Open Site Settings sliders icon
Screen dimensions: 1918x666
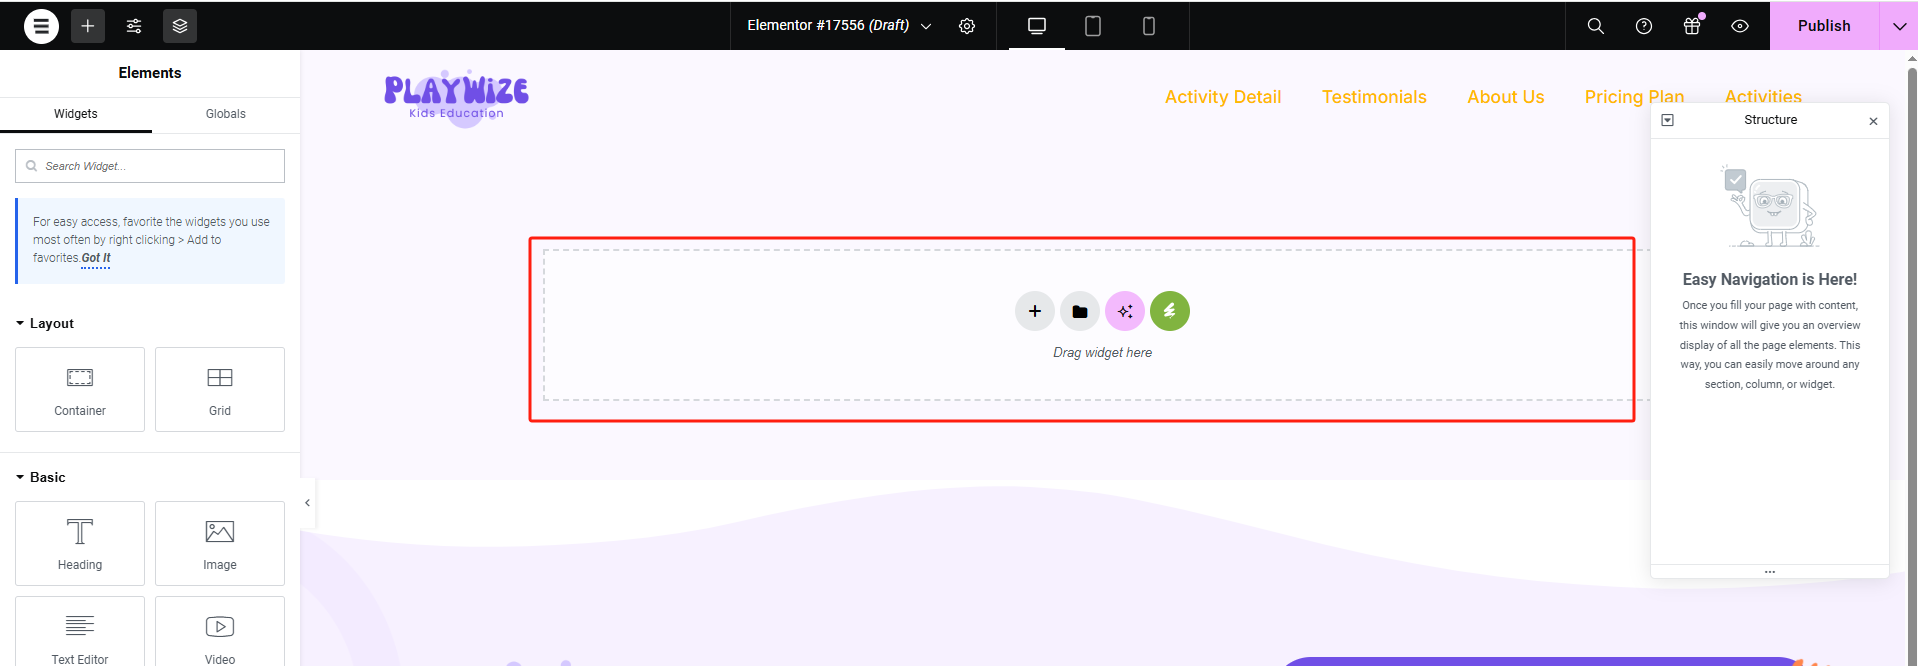tap(134, 26)
